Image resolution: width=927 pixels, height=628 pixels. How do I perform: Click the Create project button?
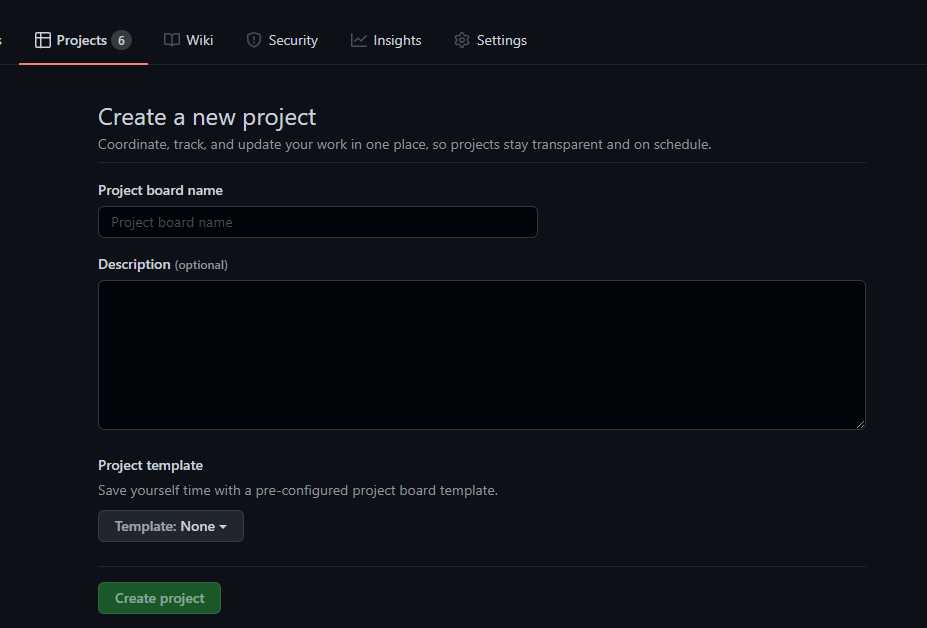[x=160, y=598]
